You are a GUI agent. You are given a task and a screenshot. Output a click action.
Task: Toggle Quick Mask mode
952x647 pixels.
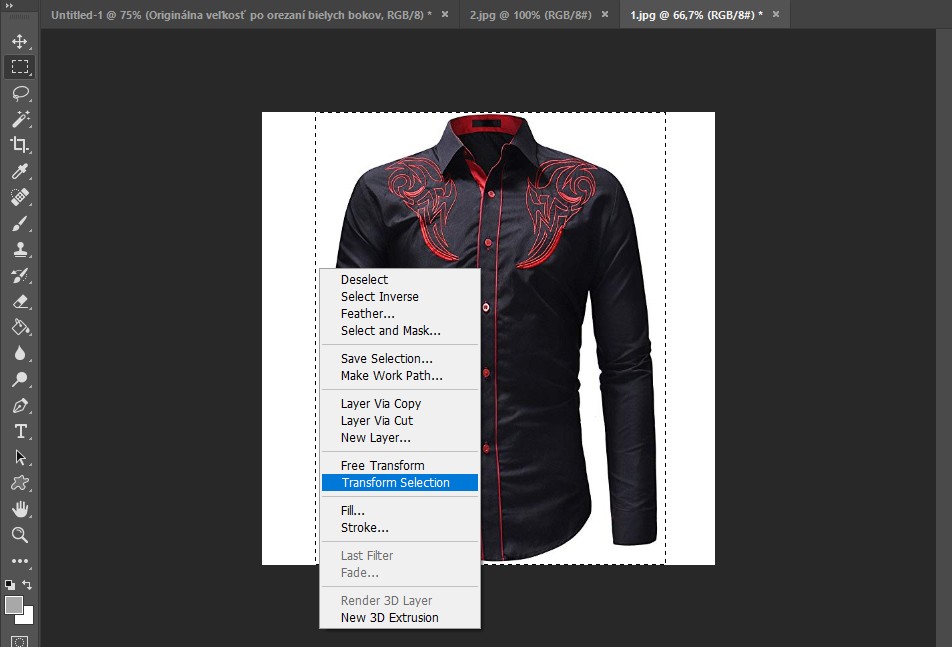(x=19, y=640)
